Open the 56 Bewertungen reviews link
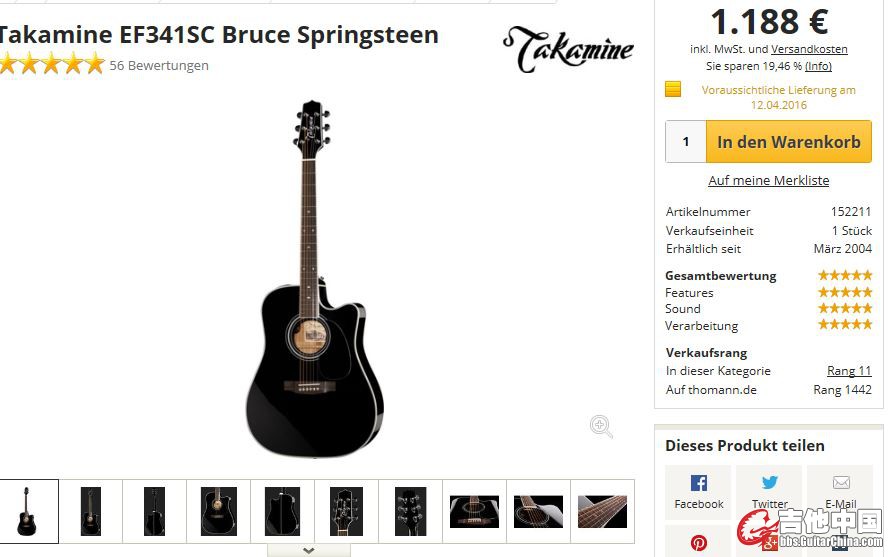This screenshot has height=557, width=890. pyautogui.click(x=159, y=66)
